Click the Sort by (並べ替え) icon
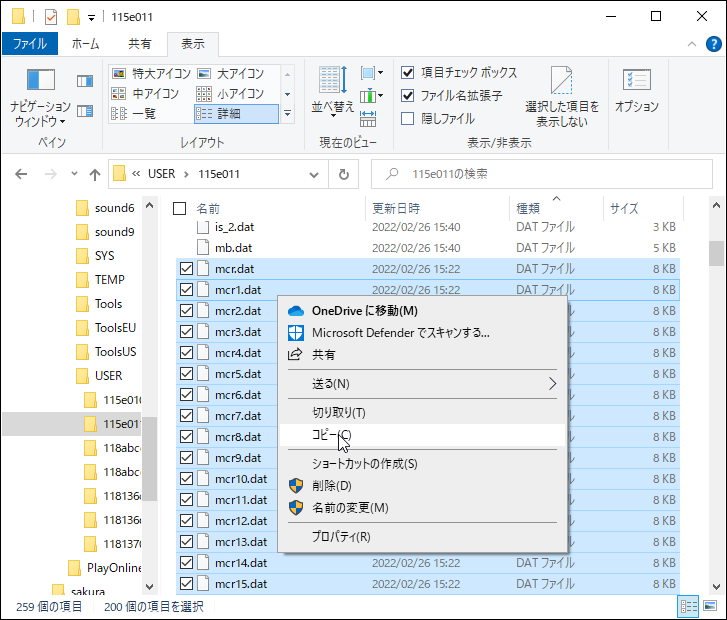Screen dimensions: 727x620 coord(332,90)
